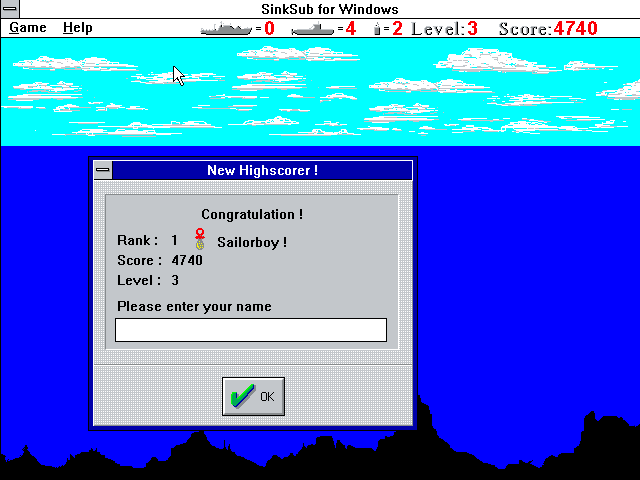Click the depth charge icon in status bar
Image resolution: width=640 pixels, height=480 pixels.
click(x=377, y=29)
